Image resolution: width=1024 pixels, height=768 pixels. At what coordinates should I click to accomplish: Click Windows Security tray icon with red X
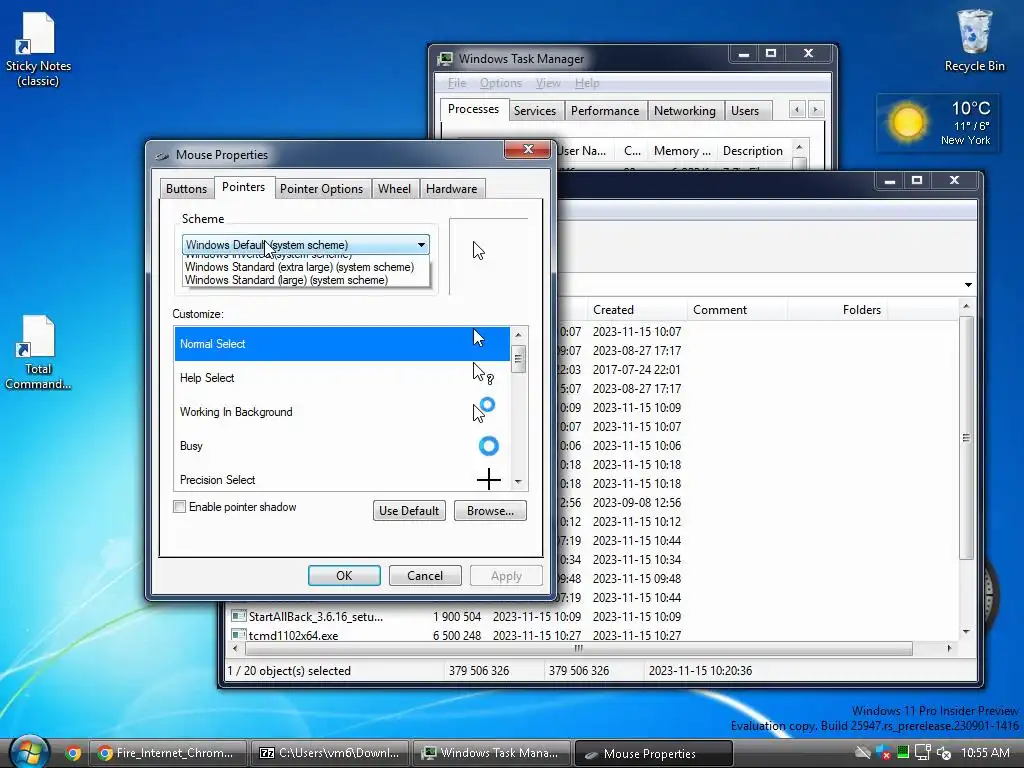click(x=884, y=753)
